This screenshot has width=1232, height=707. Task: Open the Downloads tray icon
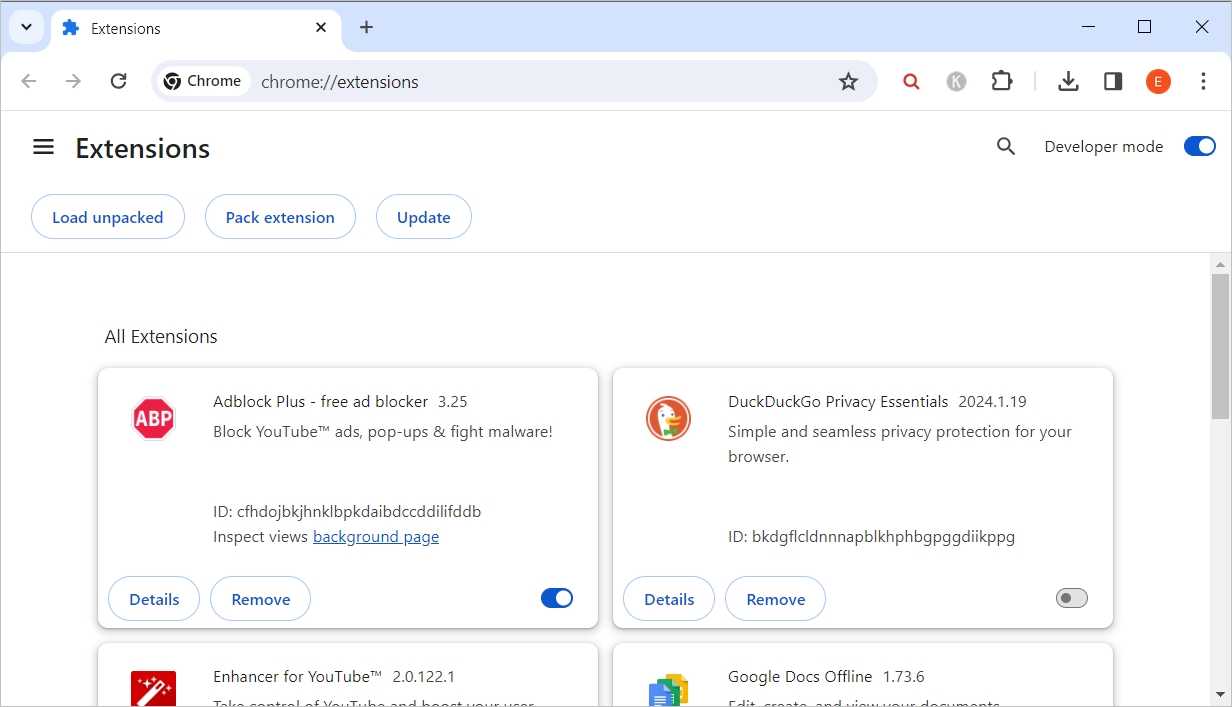(x=1068, y=82)
